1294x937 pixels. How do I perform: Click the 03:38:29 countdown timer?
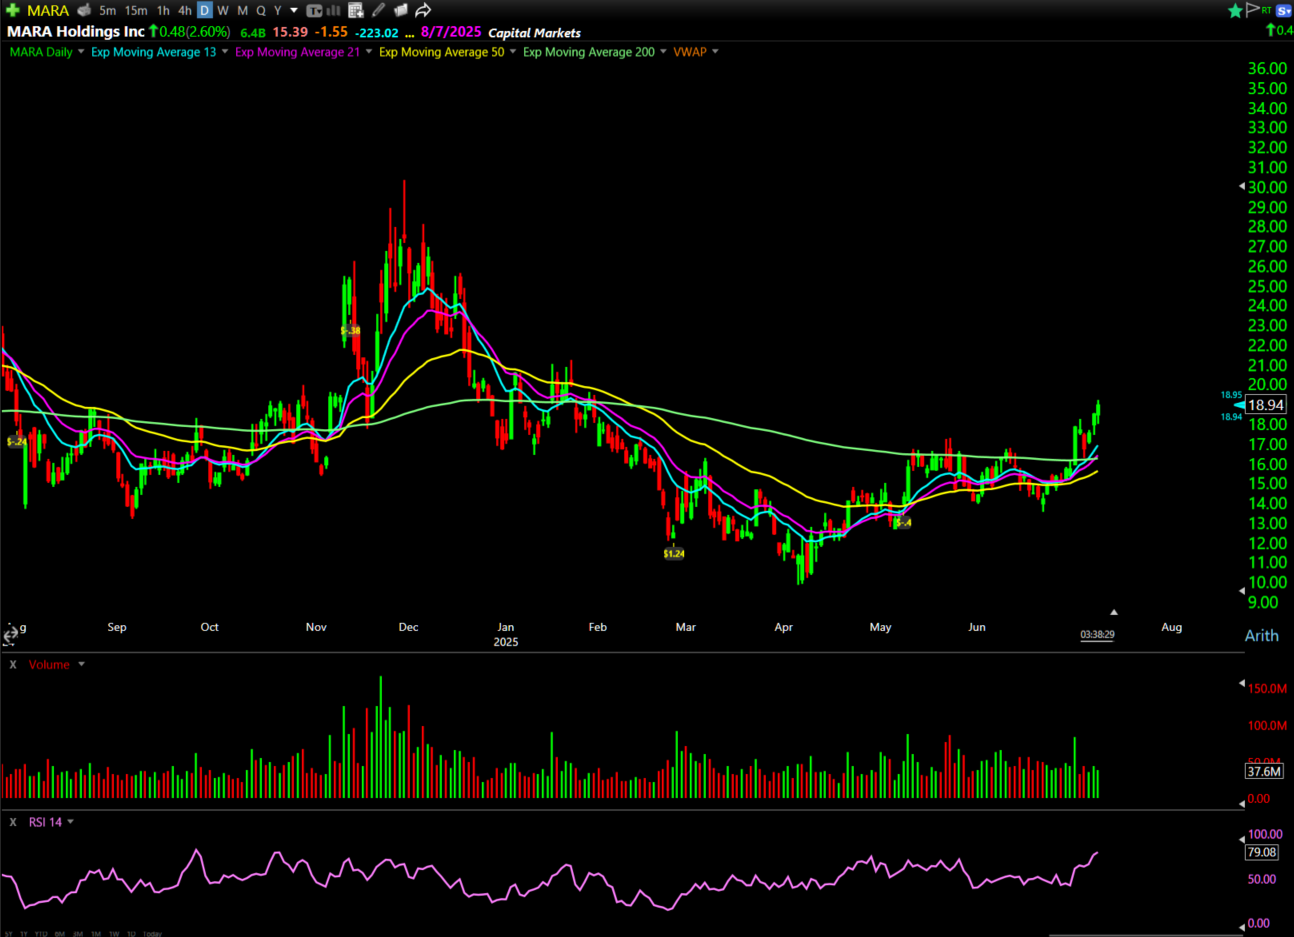pyautogui.click(x=1097, y=634)
